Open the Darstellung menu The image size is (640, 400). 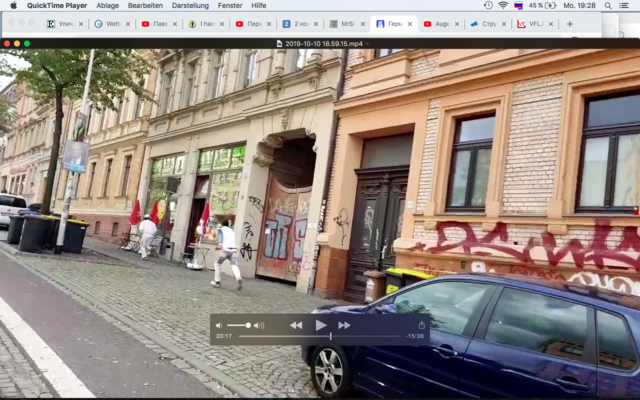[x=190, y=5]
